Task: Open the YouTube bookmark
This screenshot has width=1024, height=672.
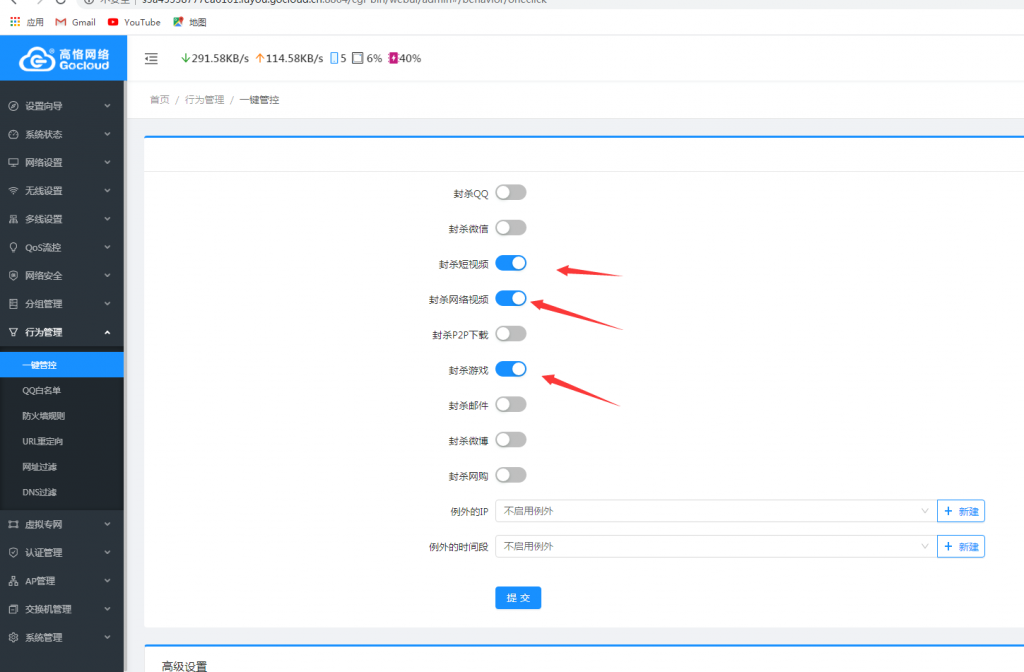Action: click(x=134, y=22)
